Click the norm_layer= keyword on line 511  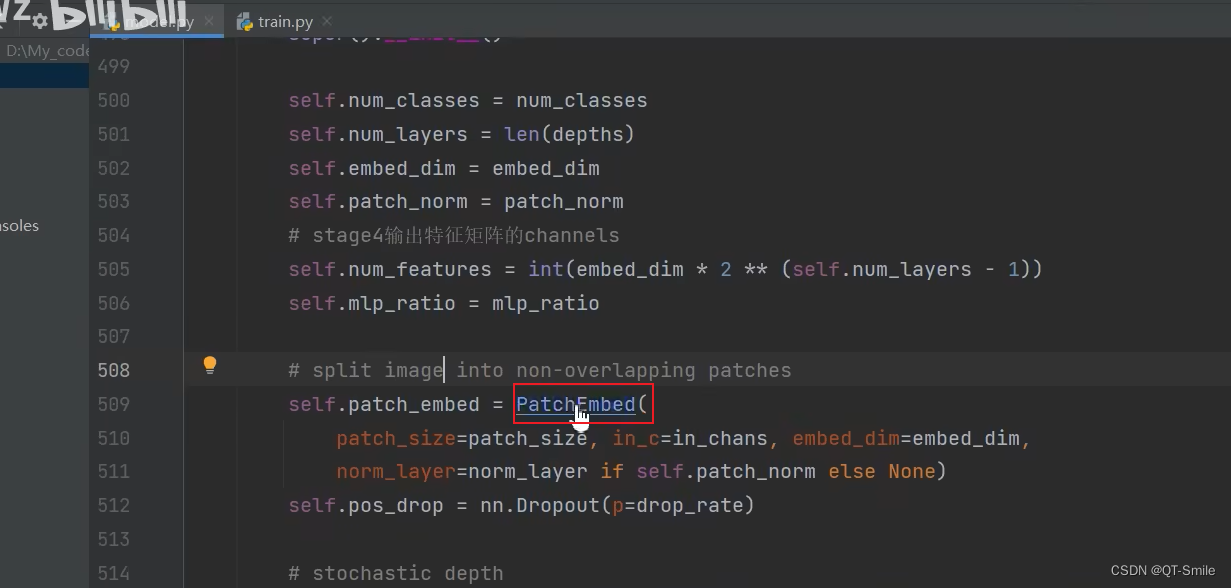pyautogui.click(x=402, y=471)
